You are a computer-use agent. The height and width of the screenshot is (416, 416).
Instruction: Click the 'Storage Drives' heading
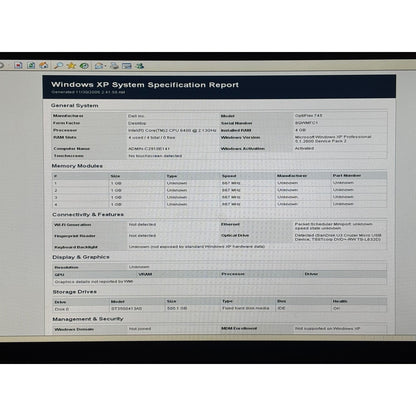(75, 292)
